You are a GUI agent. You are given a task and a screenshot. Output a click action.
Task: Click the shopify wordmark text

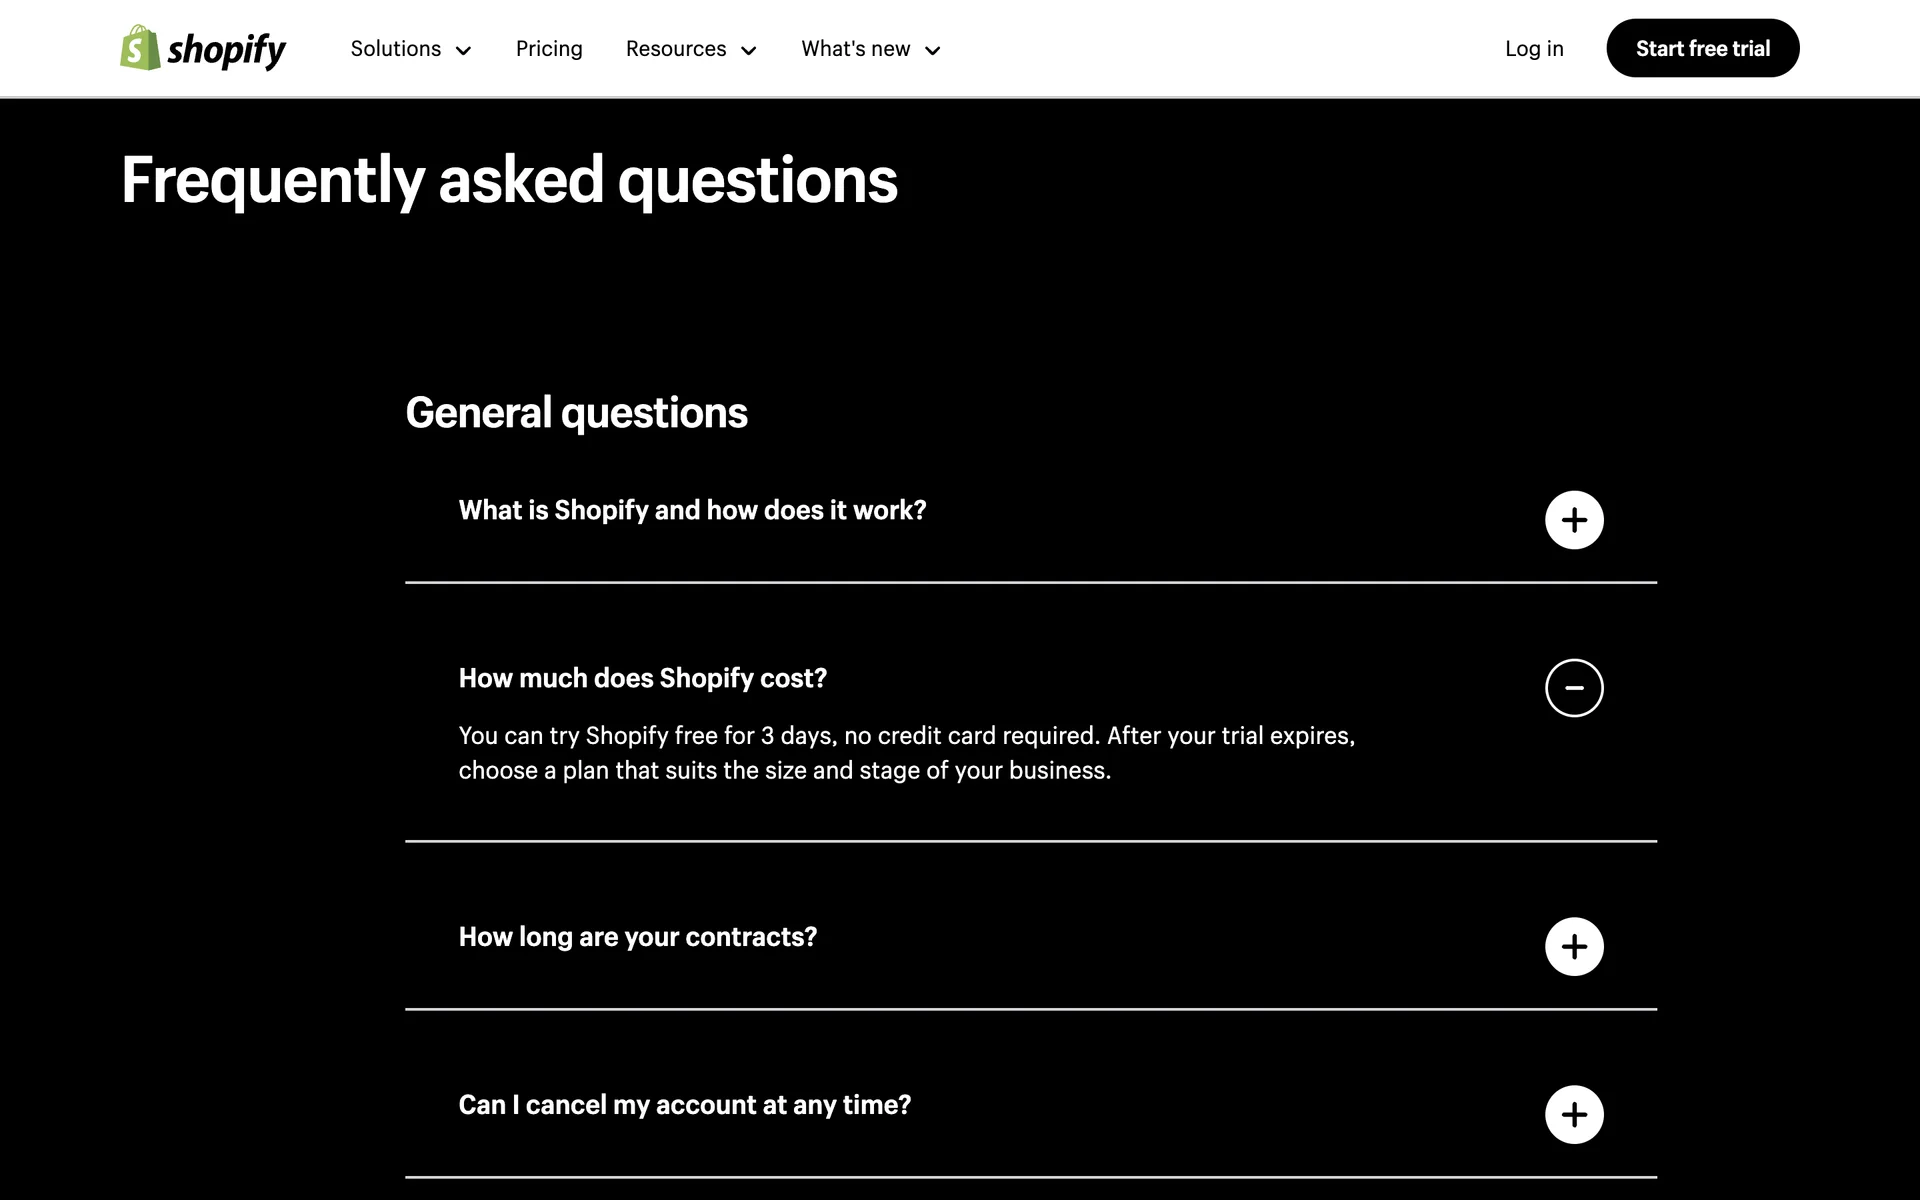click(226, 50)
